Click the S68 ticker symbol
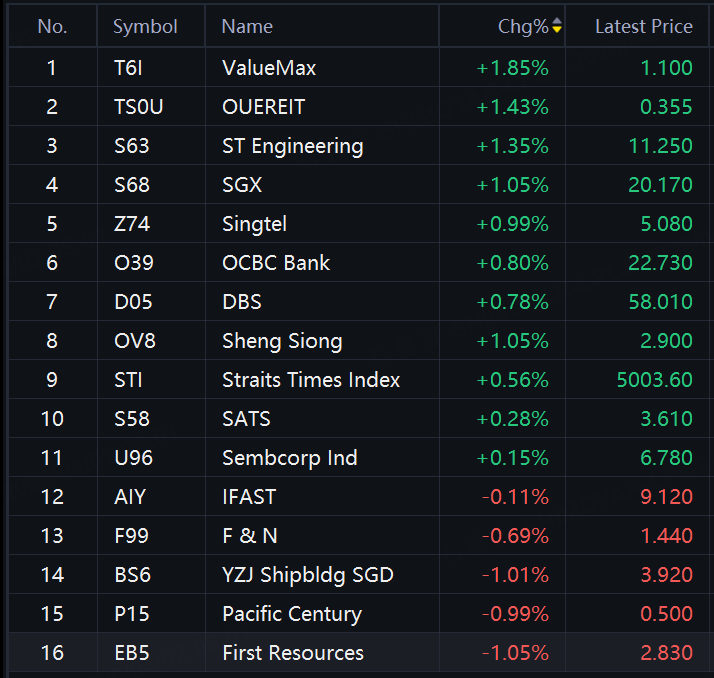The height and width of the screenshot is (678, 714). coord(131,185)
